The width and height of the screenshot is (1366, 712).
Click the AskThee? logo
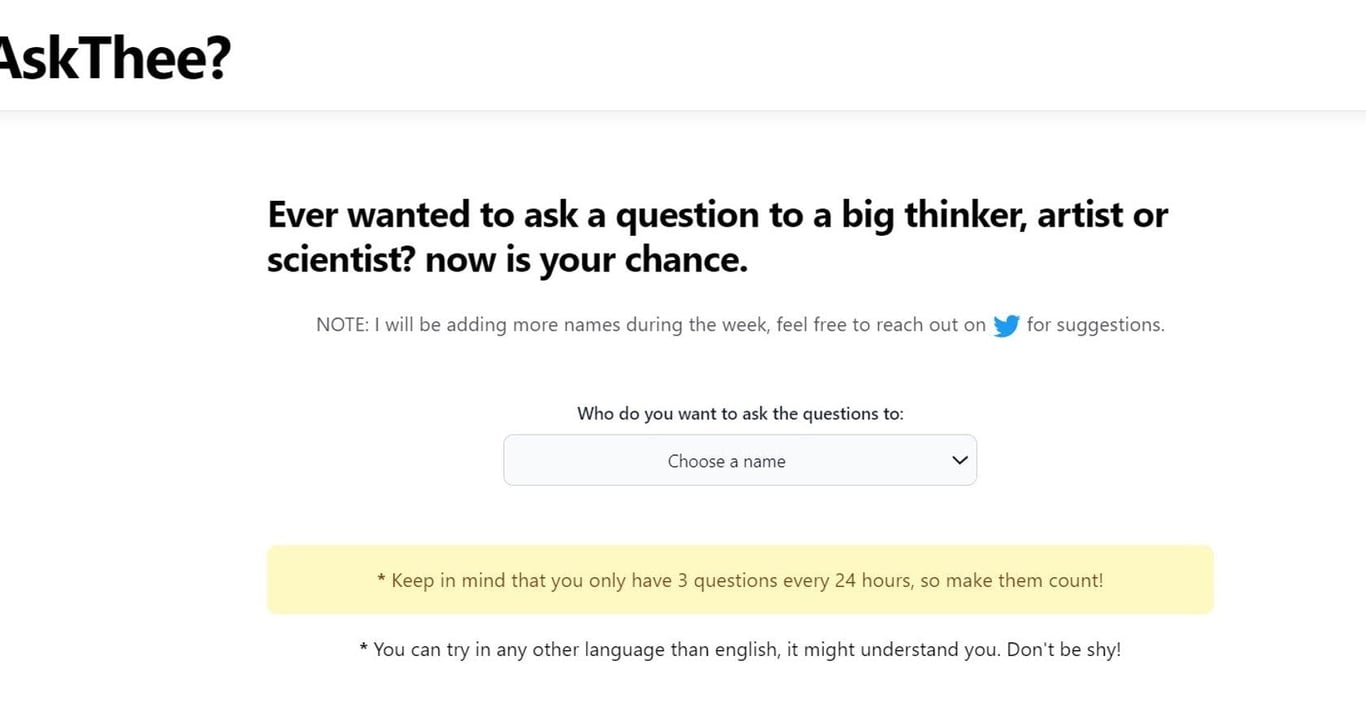click(114, 58)
